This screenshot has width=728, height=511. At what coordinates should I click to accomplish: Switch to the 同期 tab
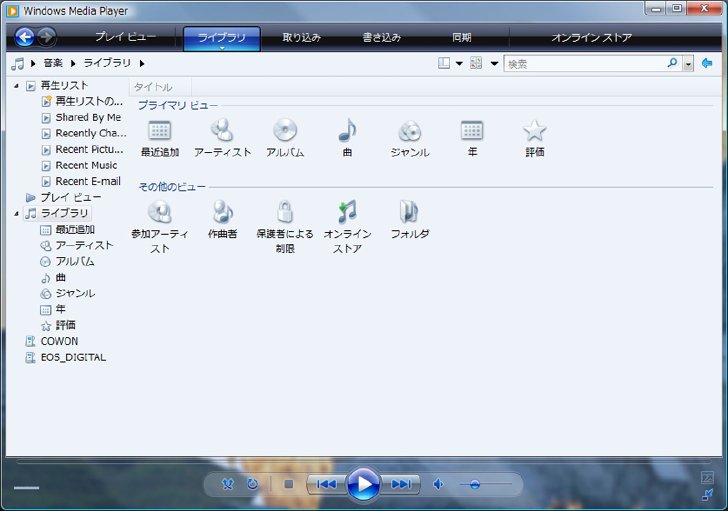pyautogui.click(x=462, y=37)
